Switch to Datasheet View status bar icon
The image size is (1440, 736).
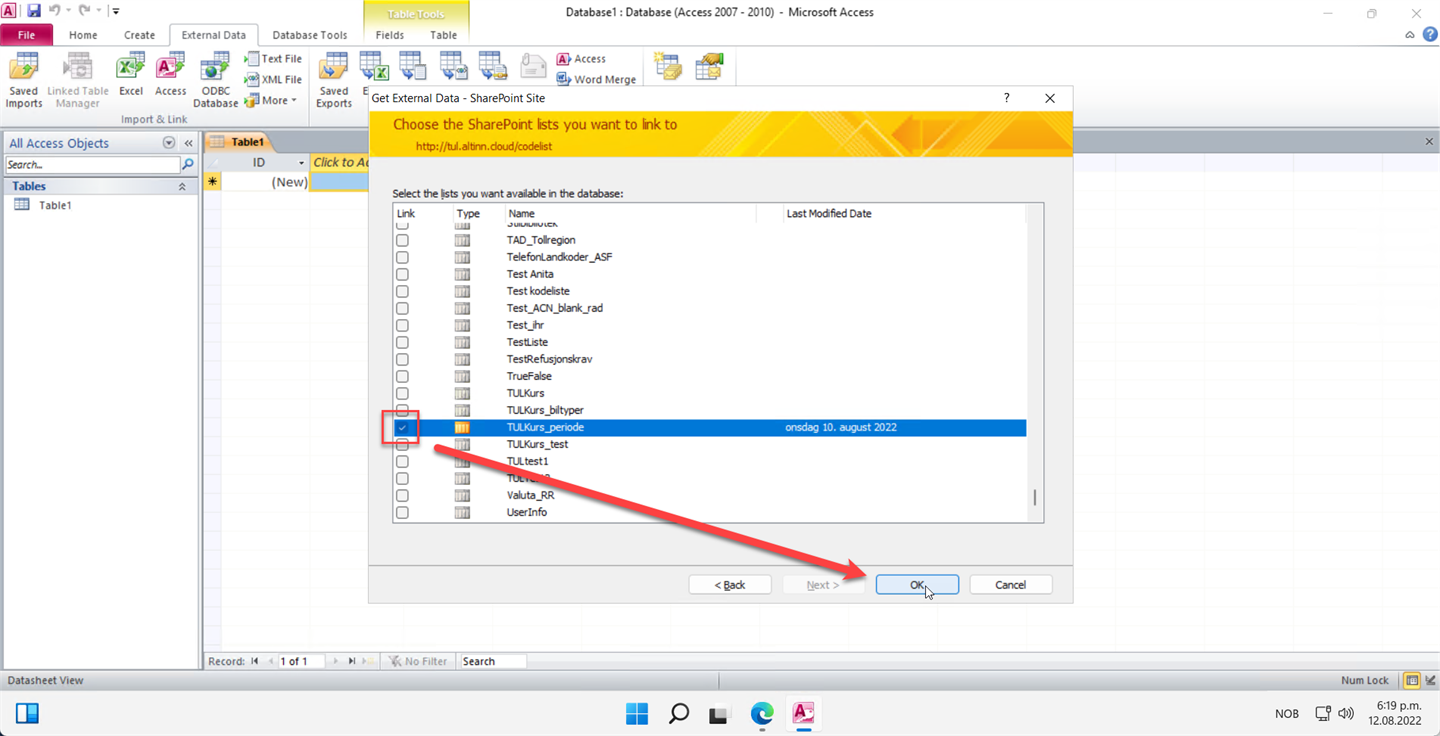tap(1412, 680)
